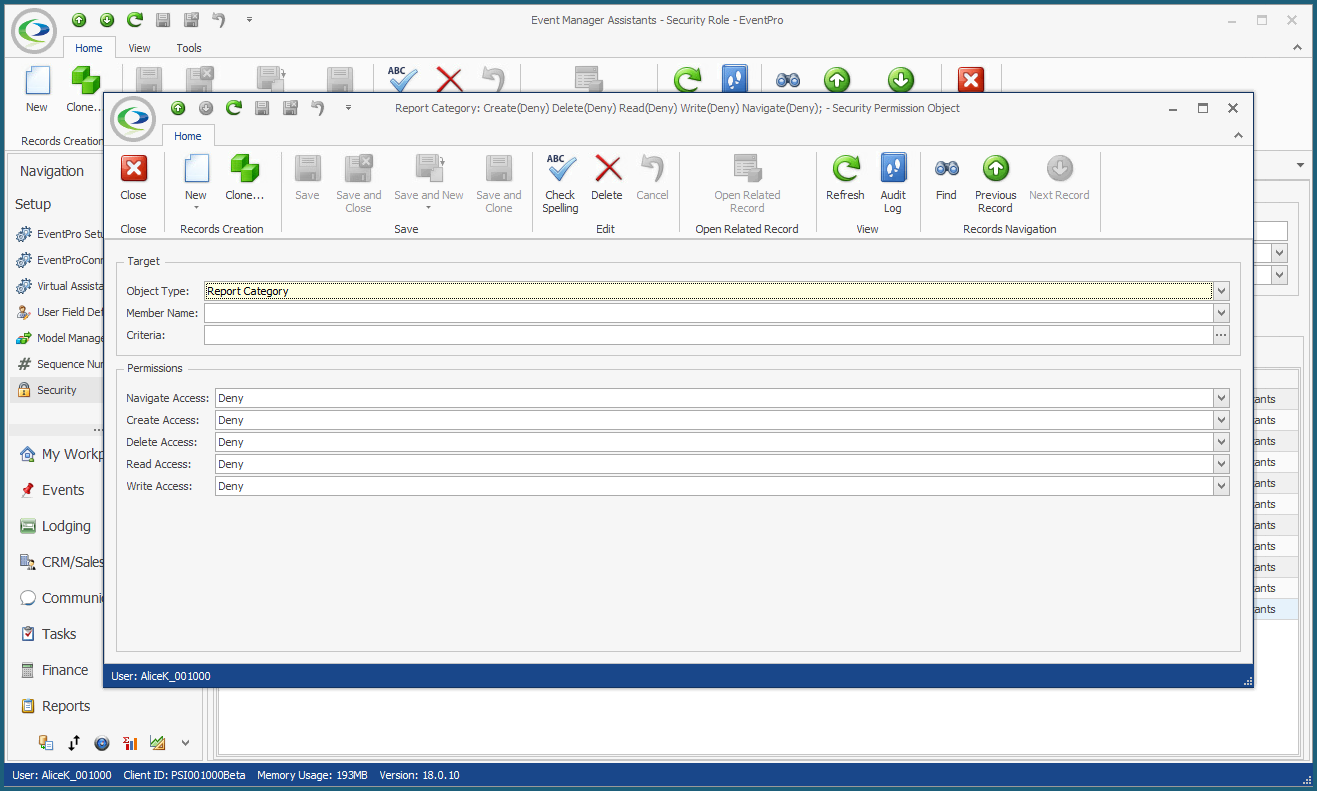Select the Home tab in the main window
Viewport: 1317px width, 791px height.
click(89, 48)
